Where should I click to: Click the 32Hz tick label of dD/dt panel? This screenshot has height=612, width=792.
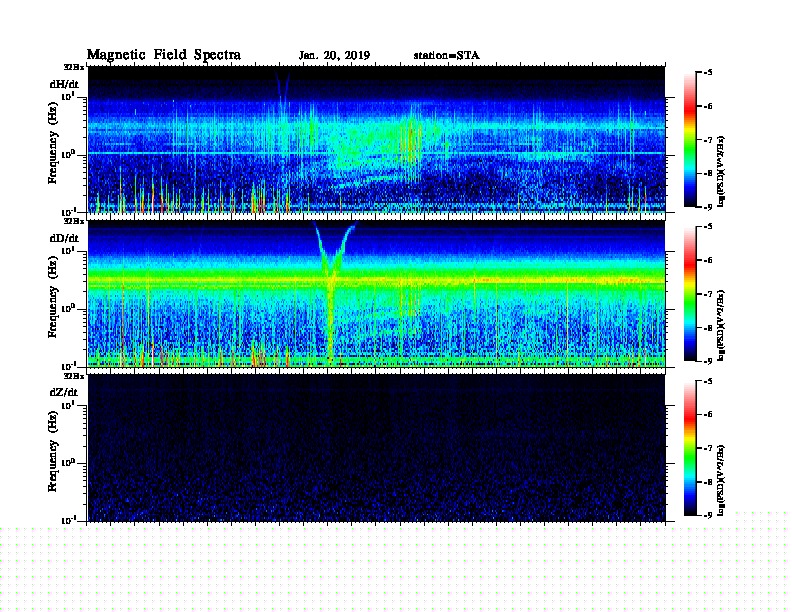coord(74,221)
